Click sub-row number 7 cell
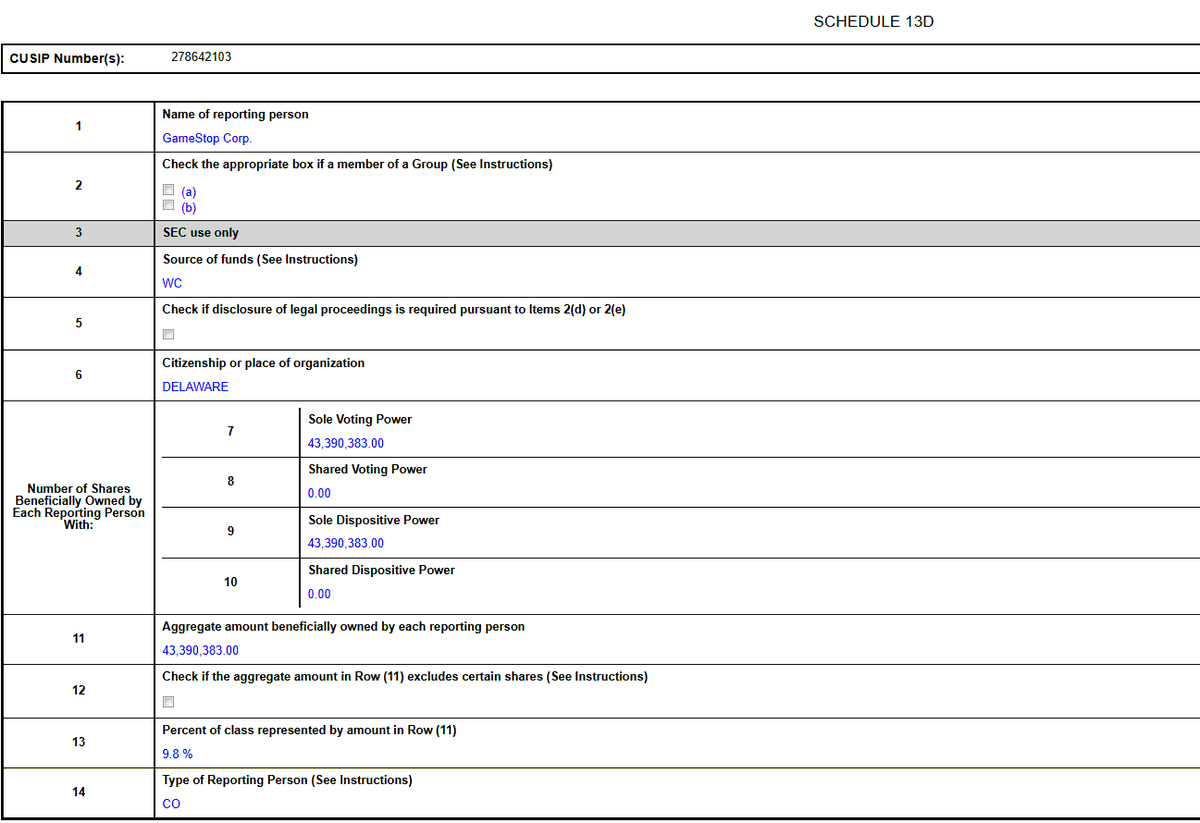This screenshot has height=823, width=1200. 230,431
